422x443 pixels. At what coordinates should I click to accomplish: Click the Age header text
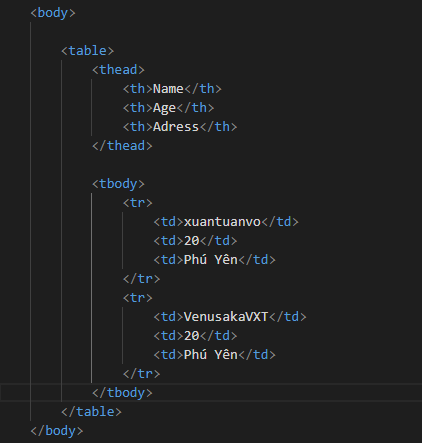[164, 108]
